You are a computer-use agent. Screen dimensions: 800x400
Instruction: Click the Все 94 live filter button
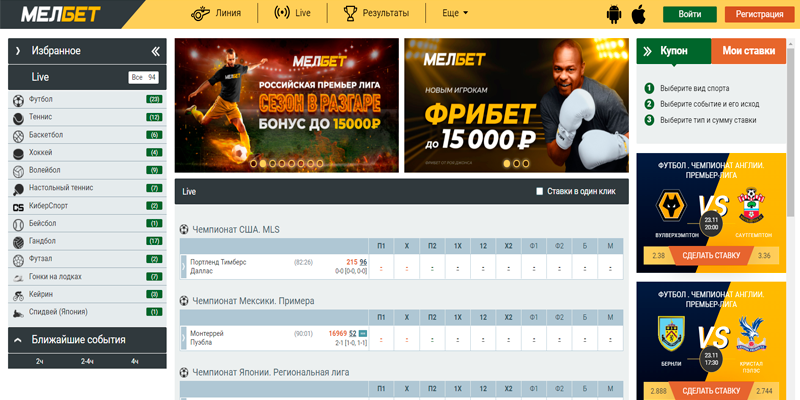point(143,78)
